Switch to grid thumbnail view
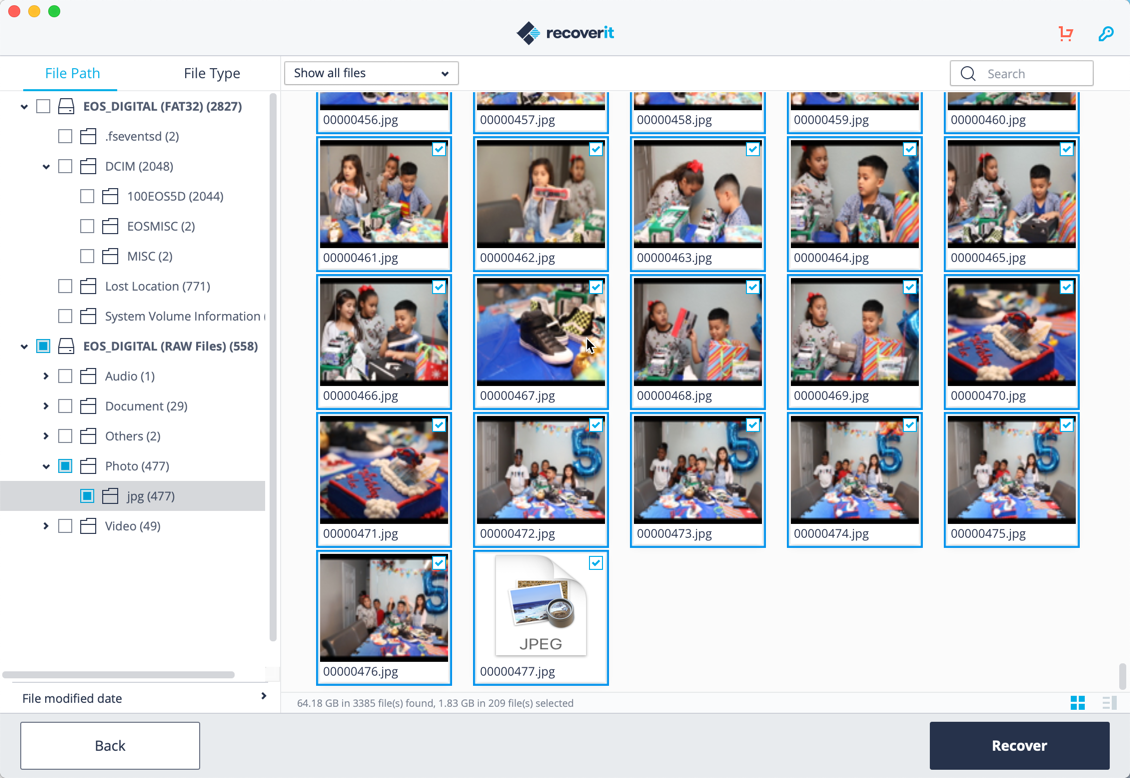This screenshot has height=778, width=1130. coord(1077,703)
